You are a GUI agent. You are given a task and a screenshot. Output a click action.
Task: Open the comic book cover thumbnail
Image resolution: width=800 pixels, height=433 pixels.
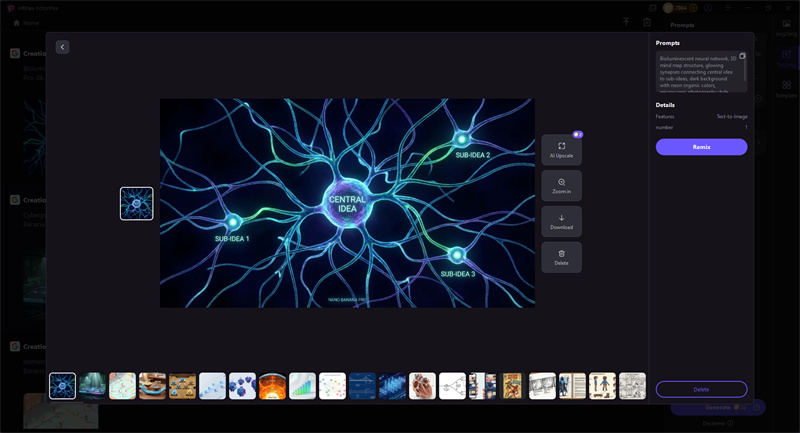(512, 386)
